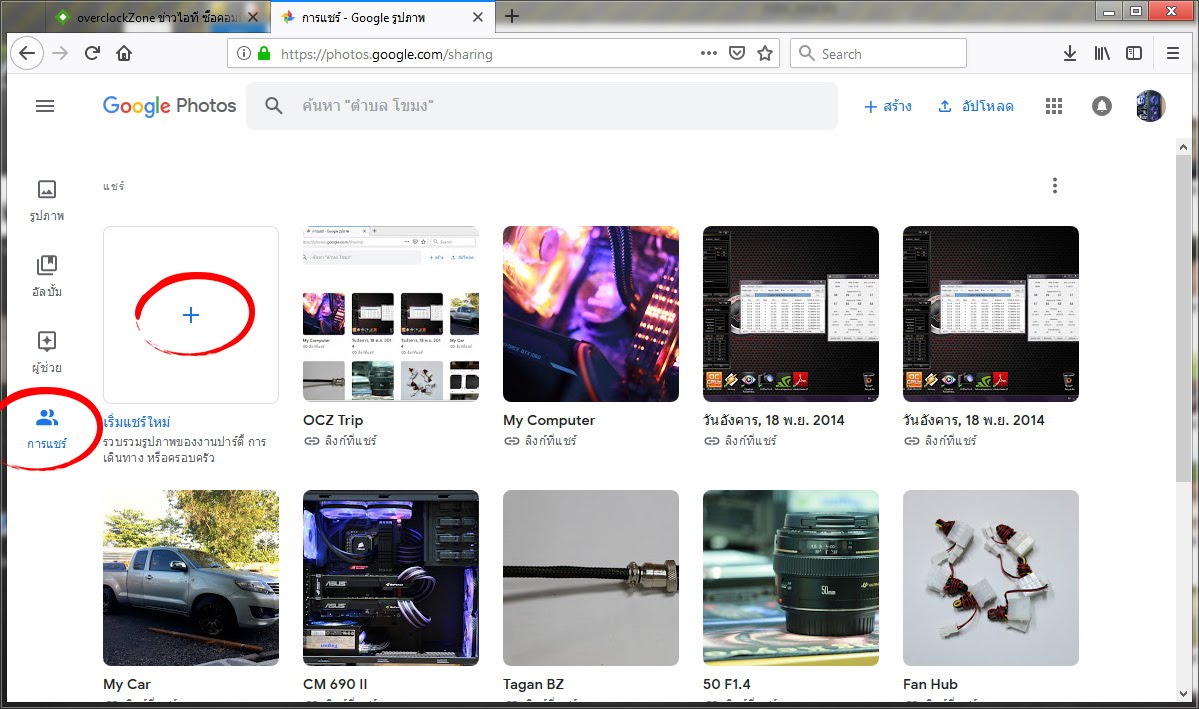The image size is (1199, 709).
Task: Click the Upload (อัปโหลด) button
Action: pyautogui.click(x=975, y=106)
